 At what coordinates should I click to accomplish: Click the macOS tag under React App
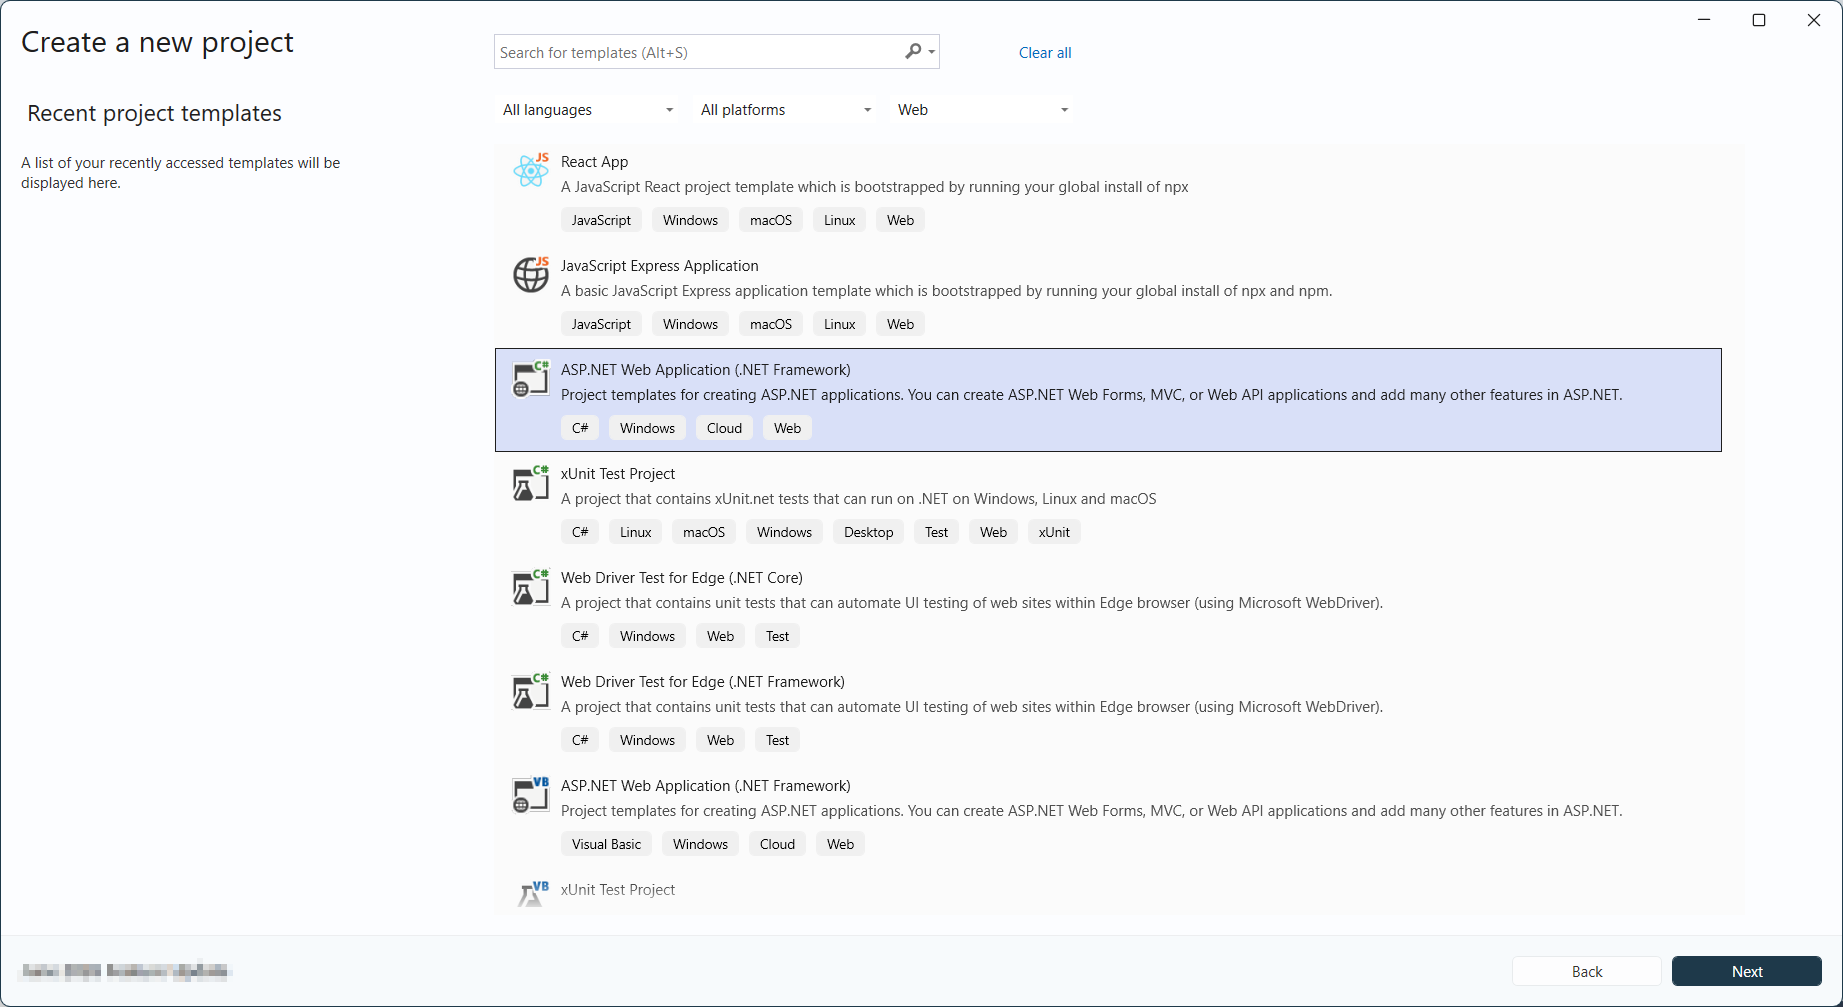(771, 220)
